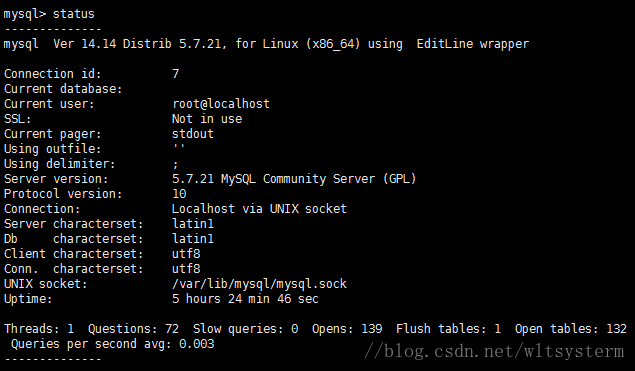Viewport: 635px width, 371px height.
Task: Click the Protocol version value 10
Action: 179,194
